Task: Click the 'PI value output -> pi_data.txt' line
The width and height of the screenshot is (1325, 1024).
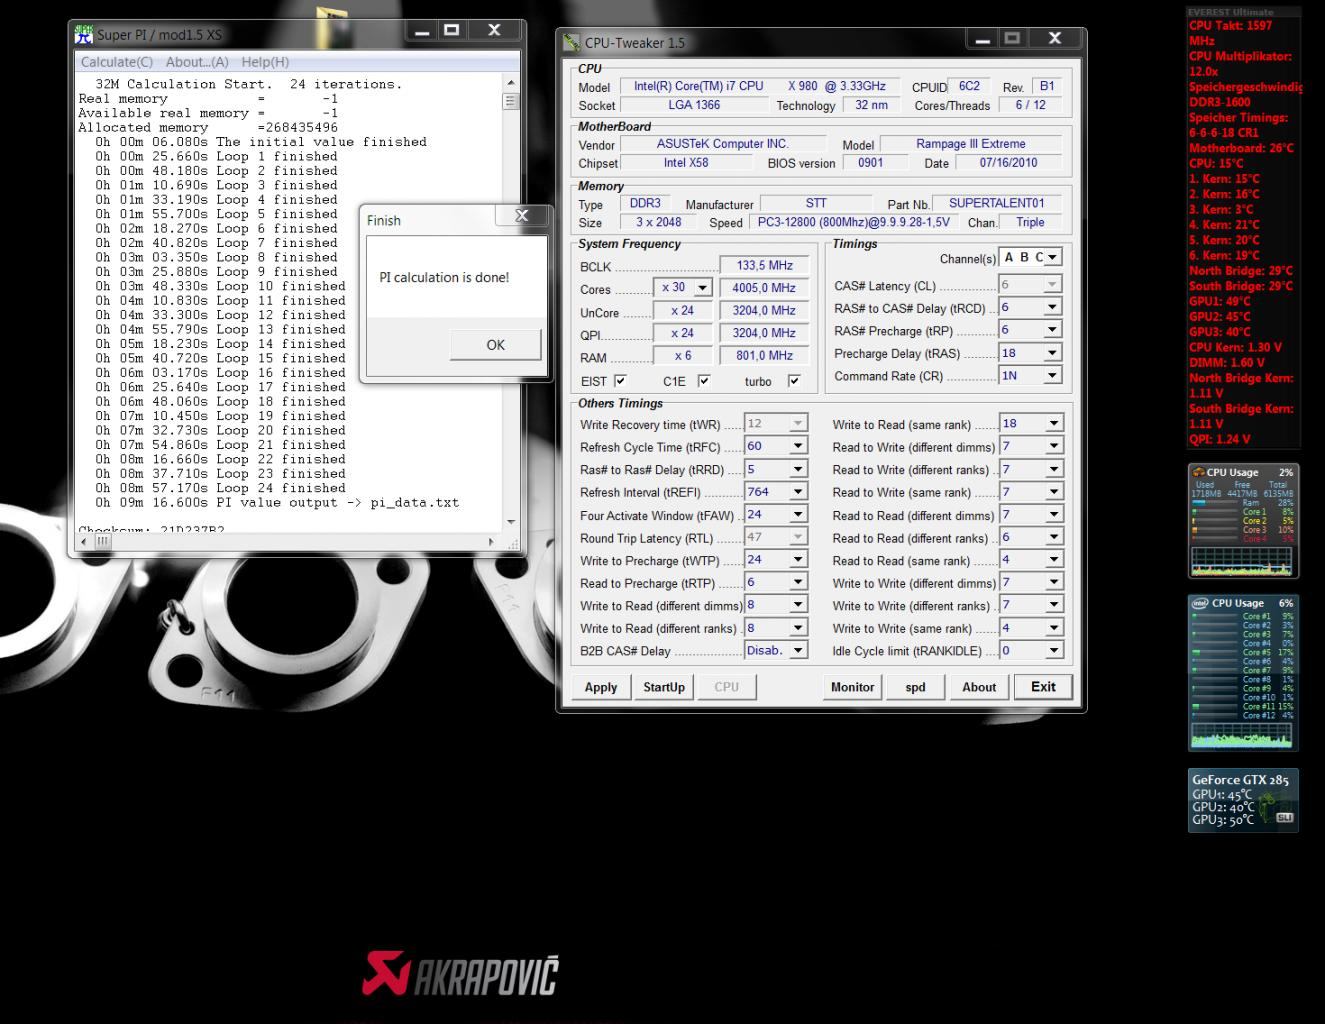Action: click(278, 502)
